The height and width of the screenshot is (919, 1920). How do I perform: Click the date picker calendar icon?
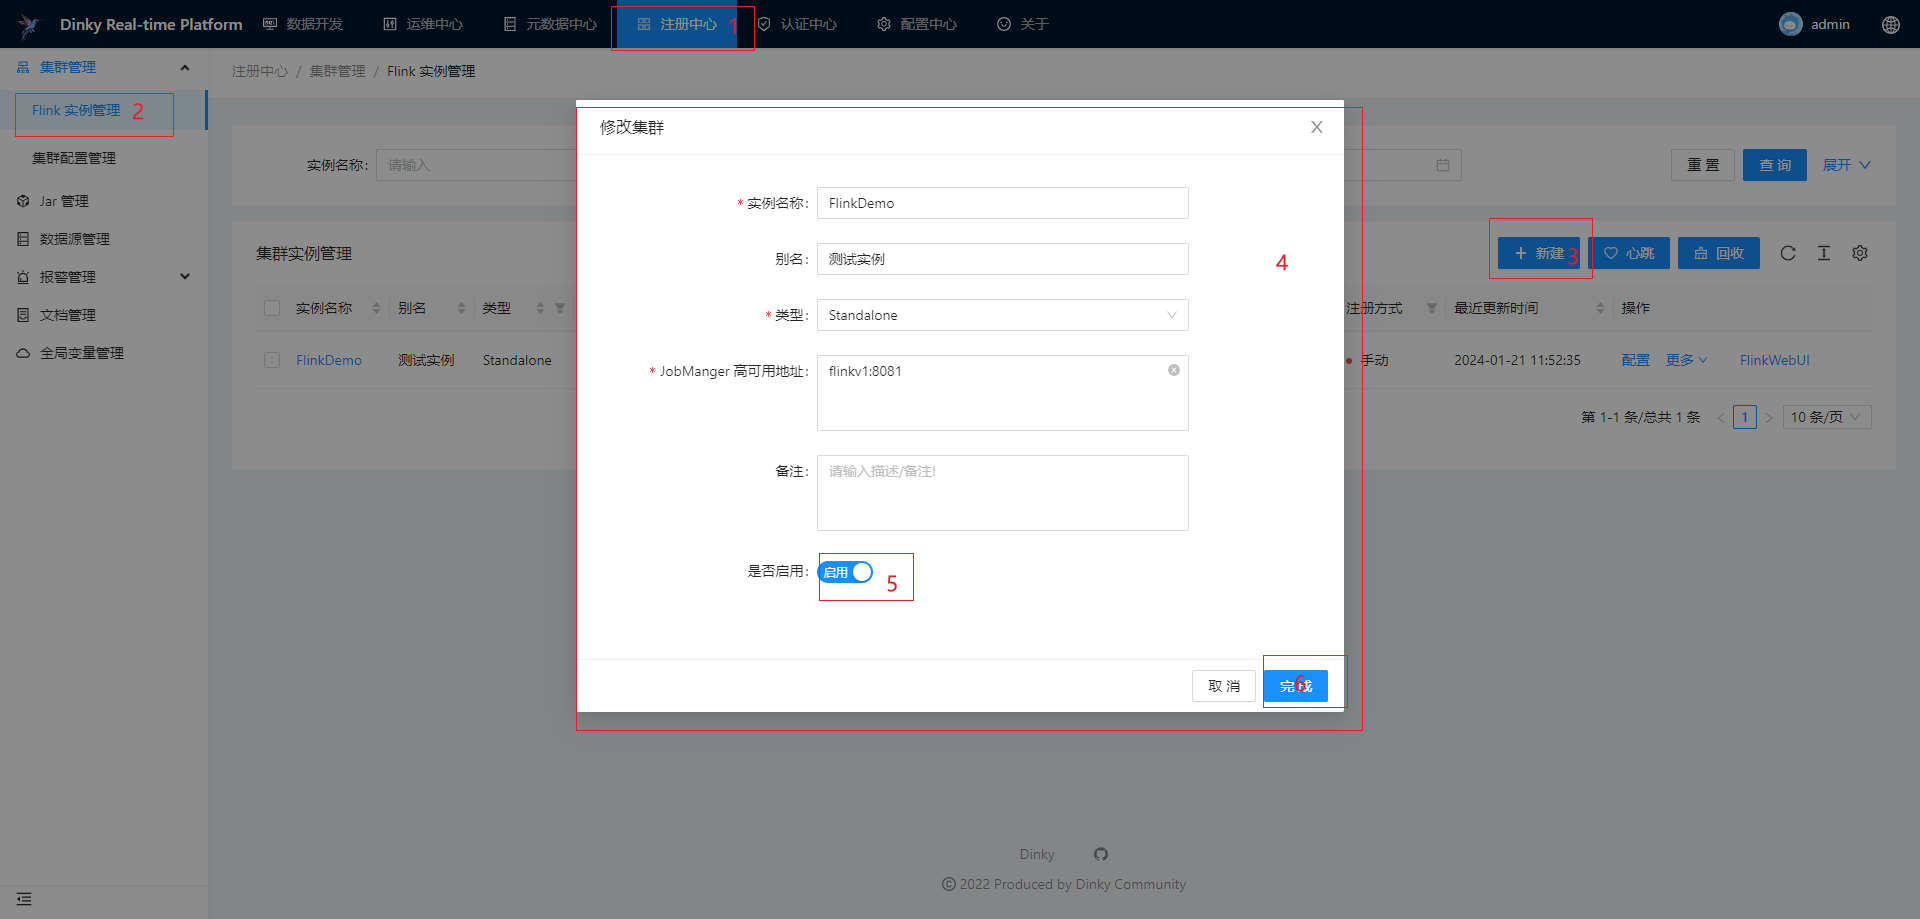(x=1443, y=165)
